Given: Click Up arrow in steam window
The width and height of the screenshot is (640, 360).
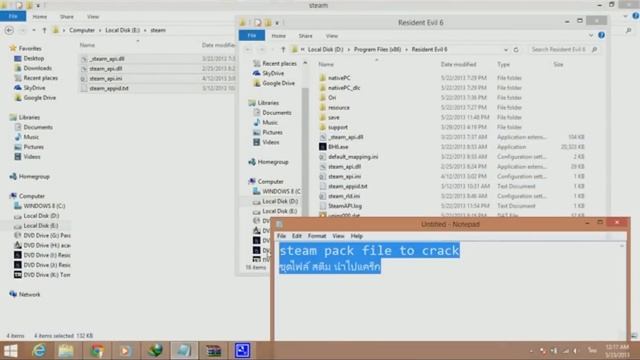Looking at the screenshot, I should point(44,30).
